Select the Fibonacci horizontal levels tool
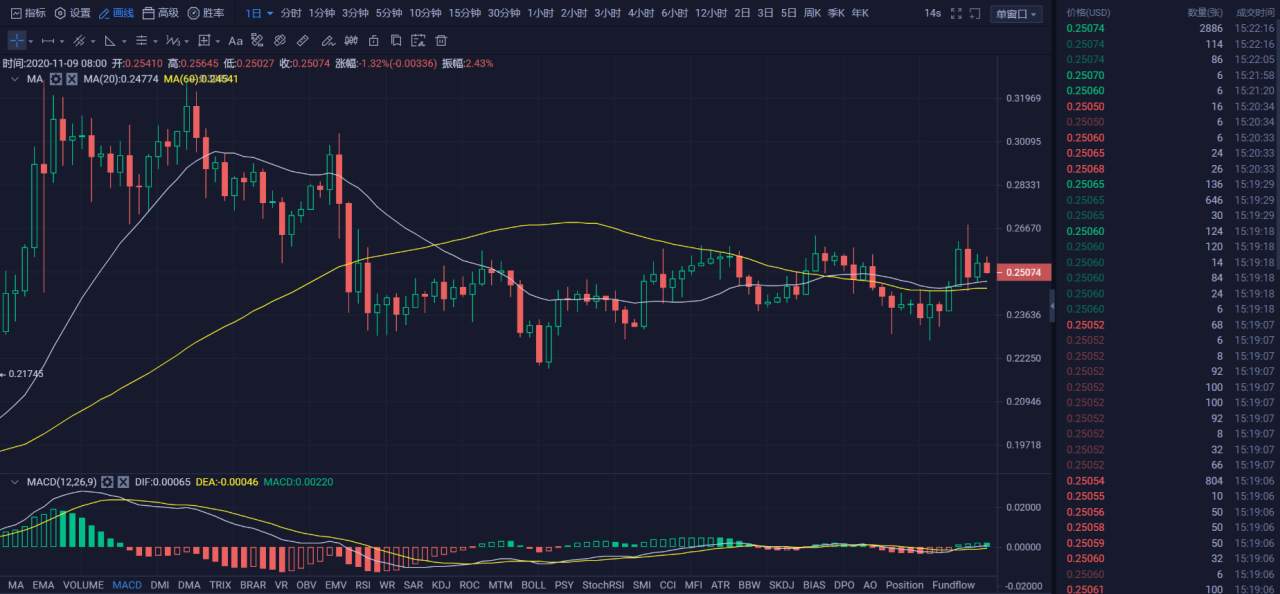Screen dimensions: 1280x594 pos(141,41)
